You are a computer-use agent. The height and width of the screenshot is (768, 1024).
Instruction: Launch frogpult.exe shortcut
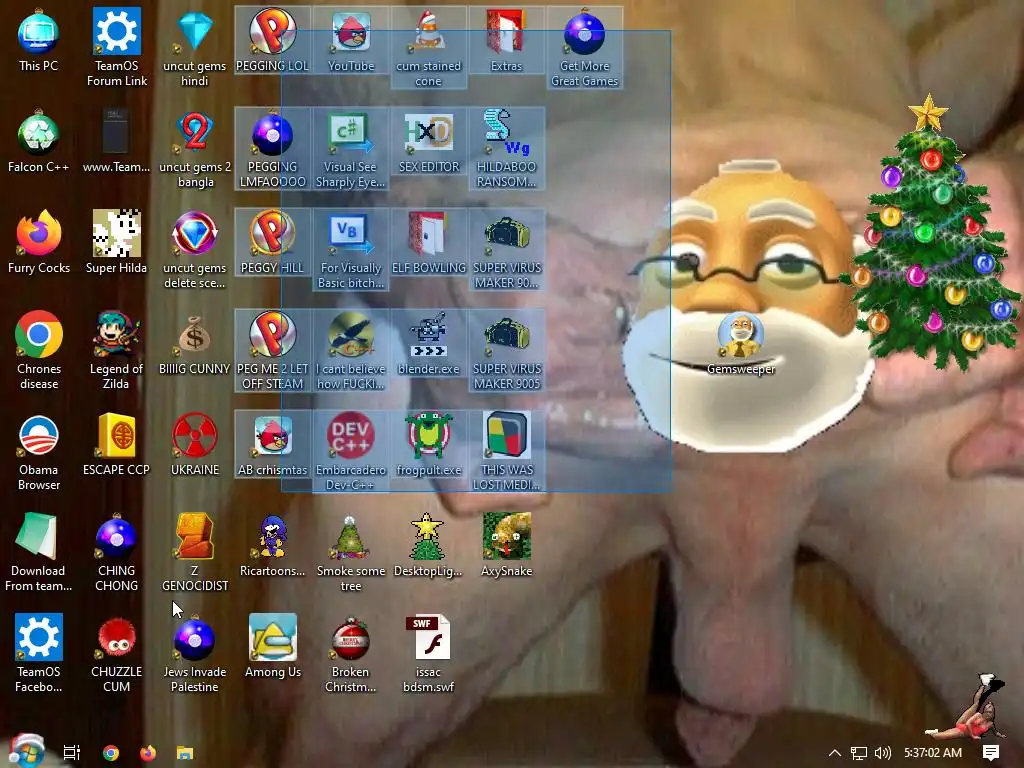[x=428, y=445]
